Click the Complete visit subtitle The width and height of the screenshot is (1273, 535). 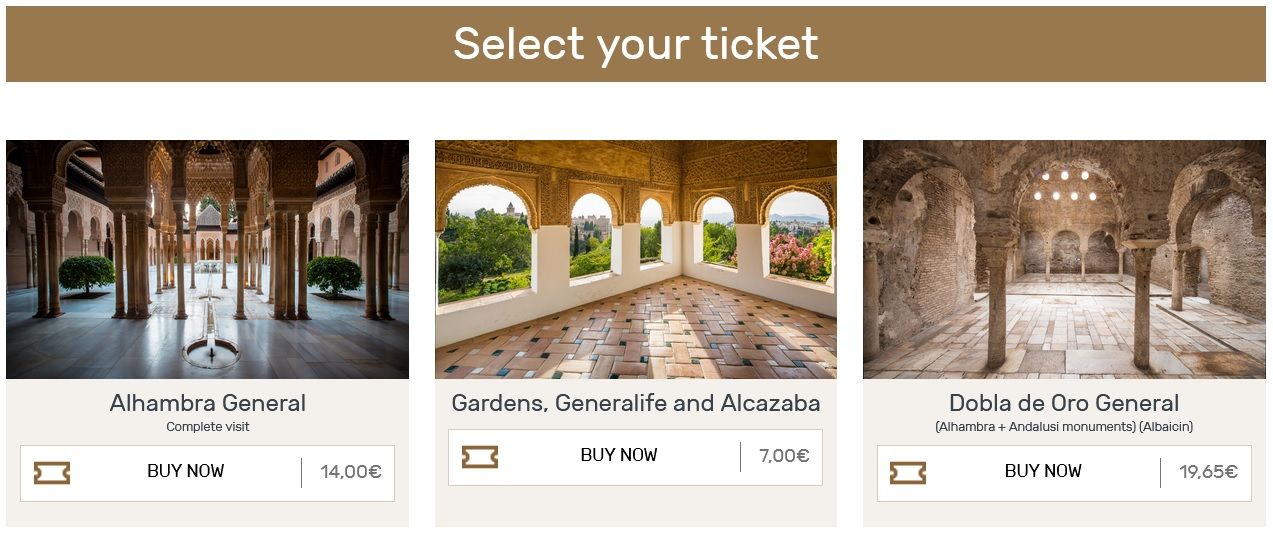(208, 427)
